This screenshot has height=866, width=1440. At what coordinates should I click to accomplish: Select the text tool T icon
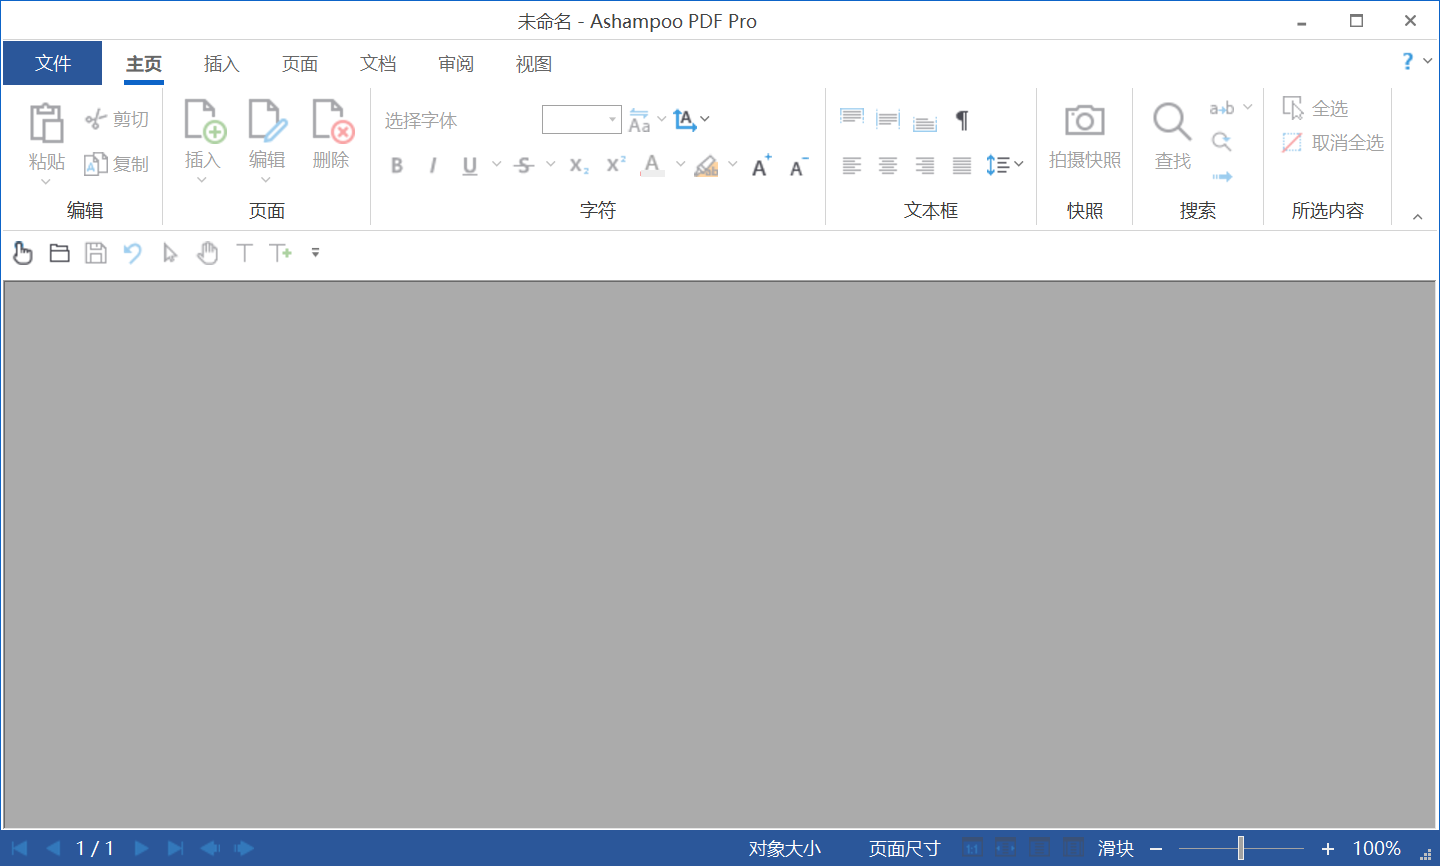244,253
